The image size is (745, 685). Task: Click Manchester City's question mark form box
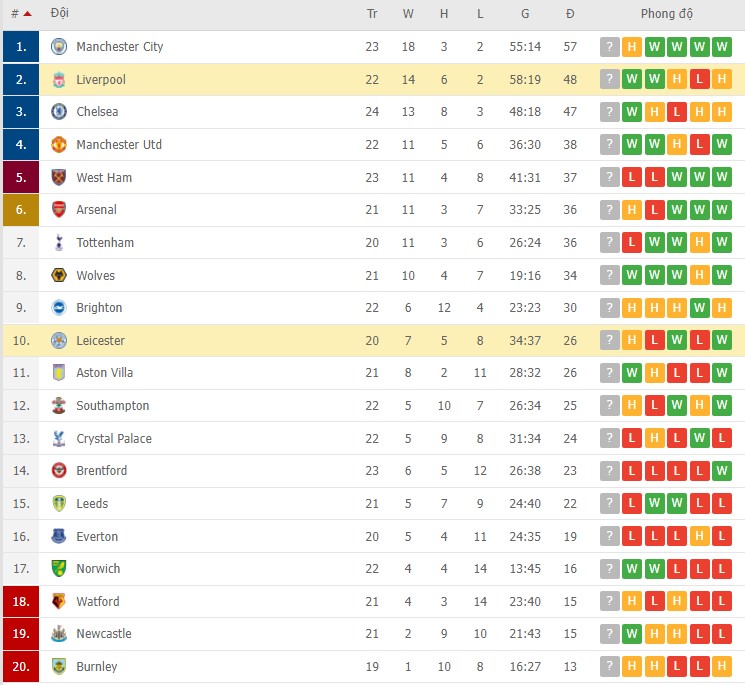(x=609, y=47)
